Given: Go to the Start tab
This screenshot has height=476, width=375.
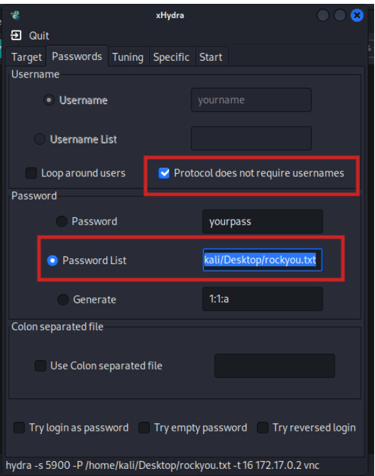Looking at the screenshot, I should click(x=211, y=57).
